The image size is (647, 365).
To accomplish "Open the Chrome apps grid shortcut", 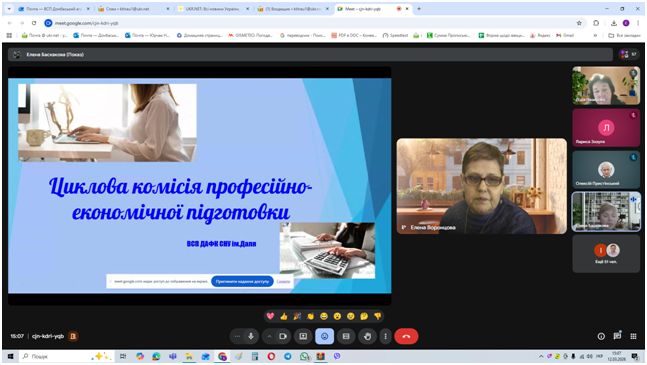I will (x=9, y=35).
